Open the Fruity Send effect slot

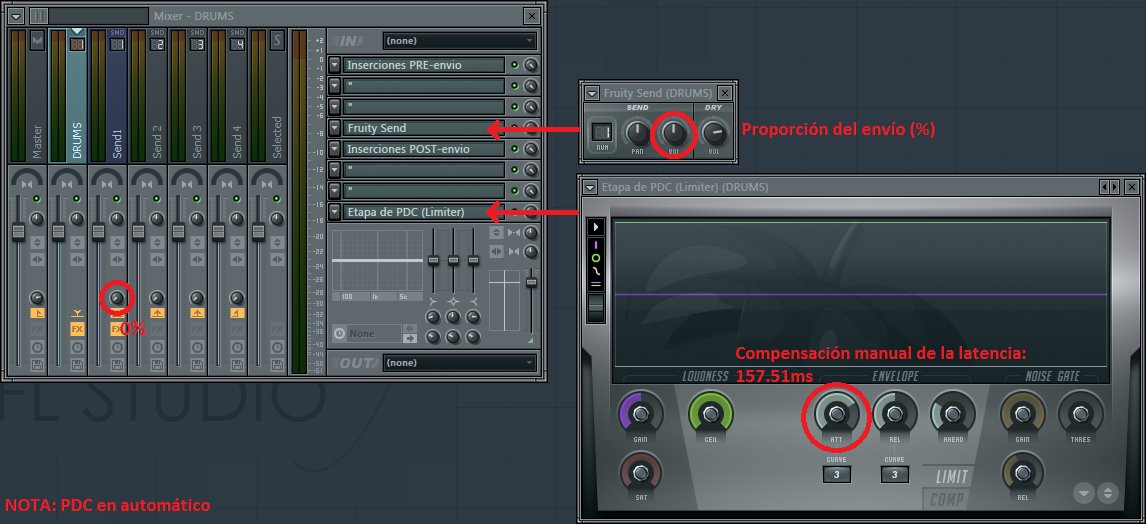point(424,128)
